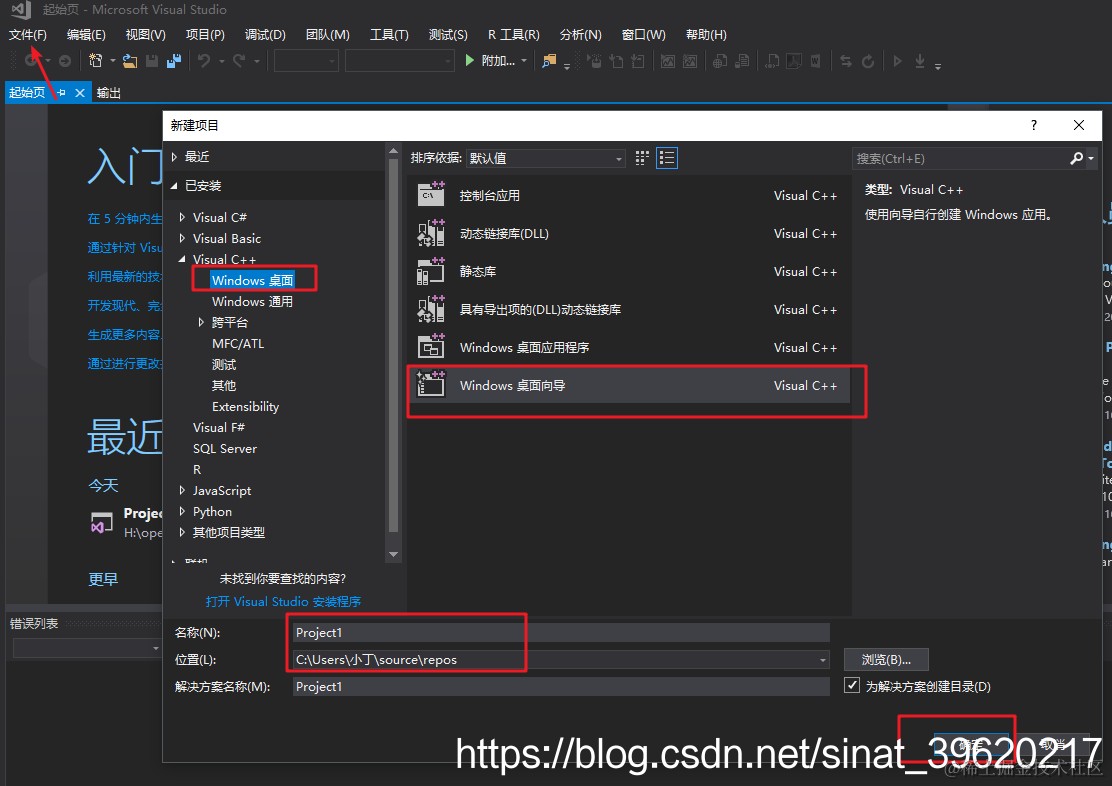Expand the Visual C# node
The width and height of the screenshot is (1112, 786).
[x=182, y=218]
